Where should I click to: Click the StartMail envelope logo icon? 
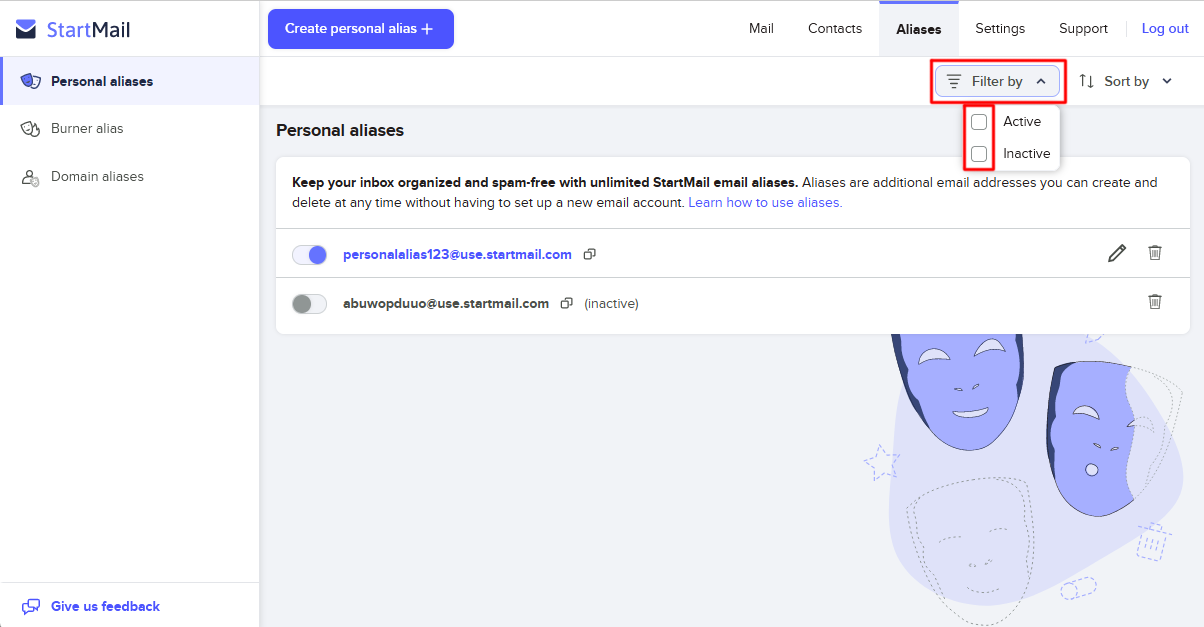coord(27,29)
